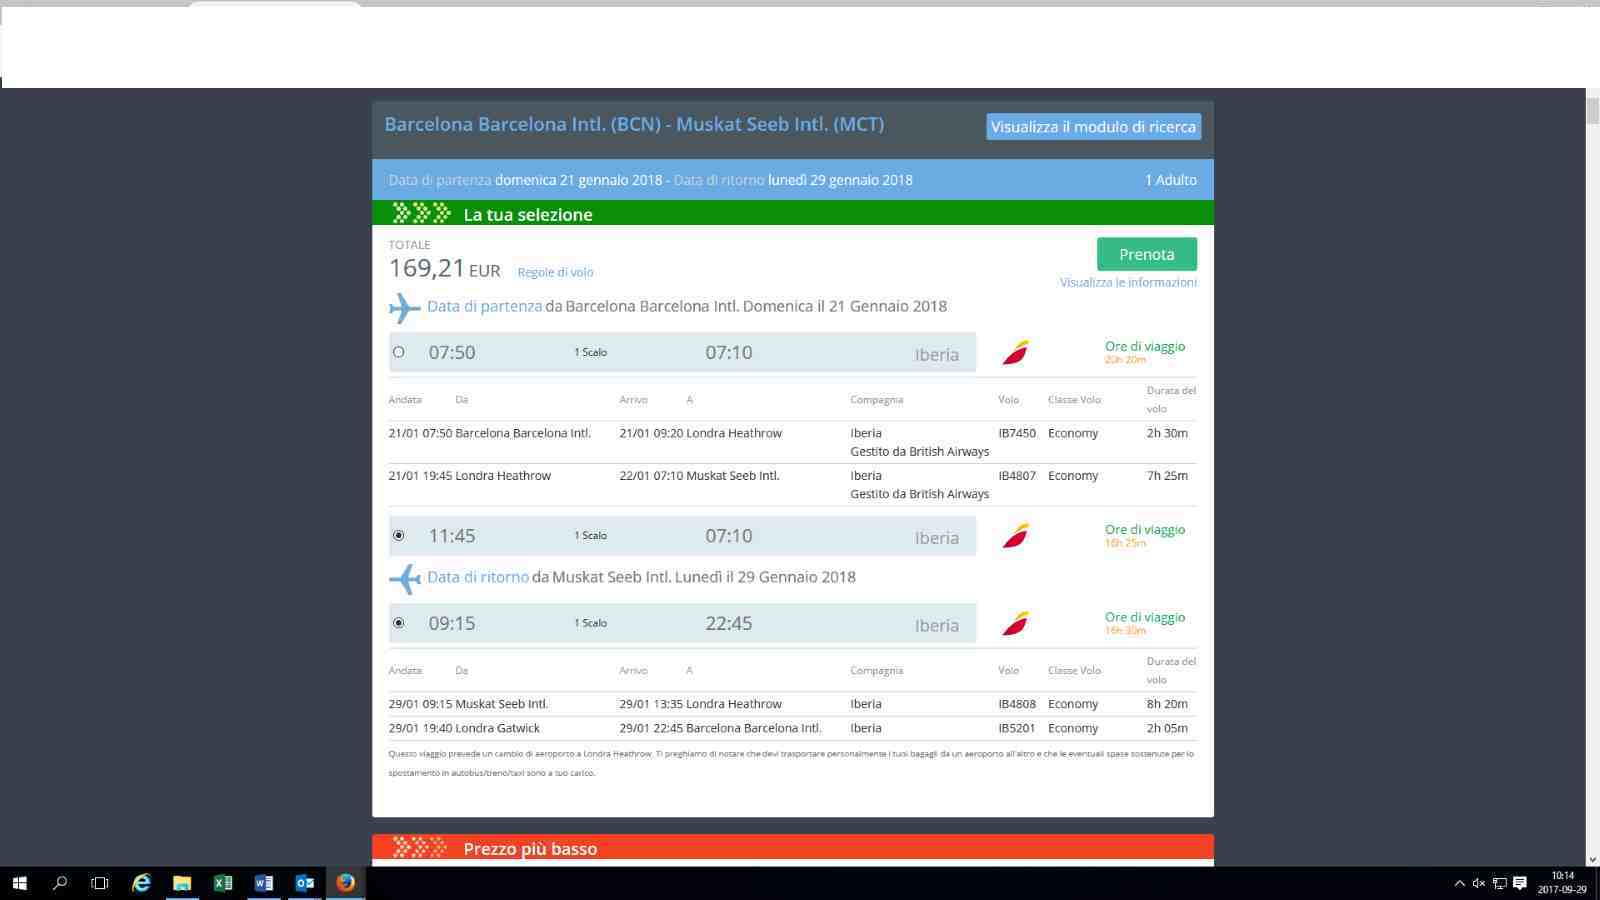
Task: Click the network tray icon
Action: click(1499, 883)
